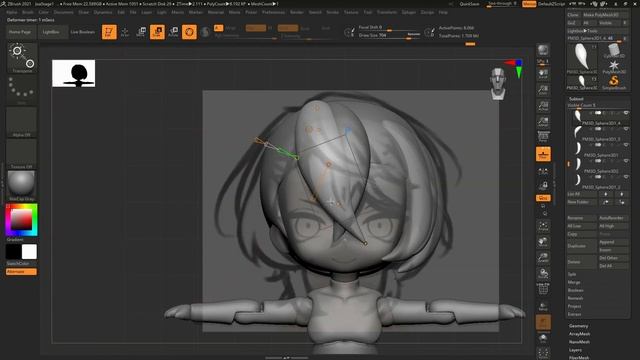Collapse the Subtool section header
This screenshot has height=360, width=640.
click(x=576, y=99)
